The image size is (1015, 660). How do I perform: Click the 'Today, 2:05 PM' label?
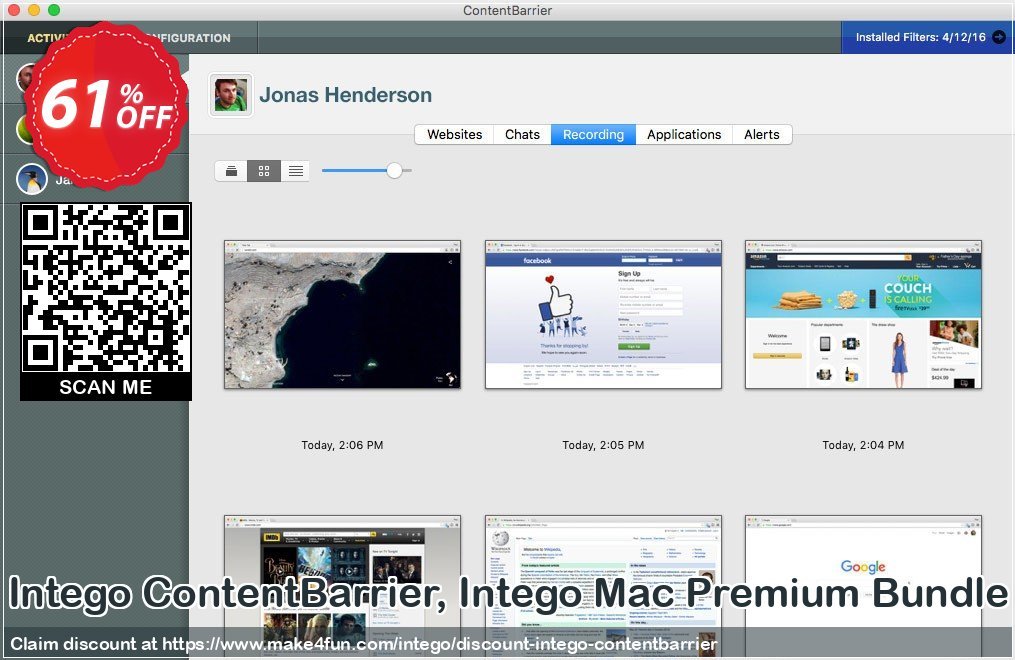[x=603, y=445]
